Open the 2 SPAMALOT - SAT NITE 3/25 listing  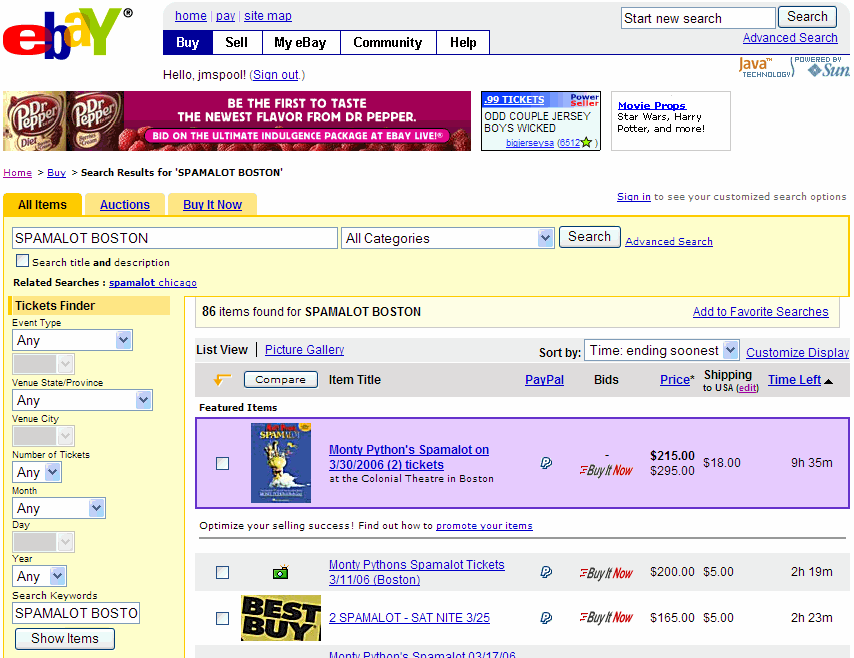pyautogui.click(x=410, y=618)
